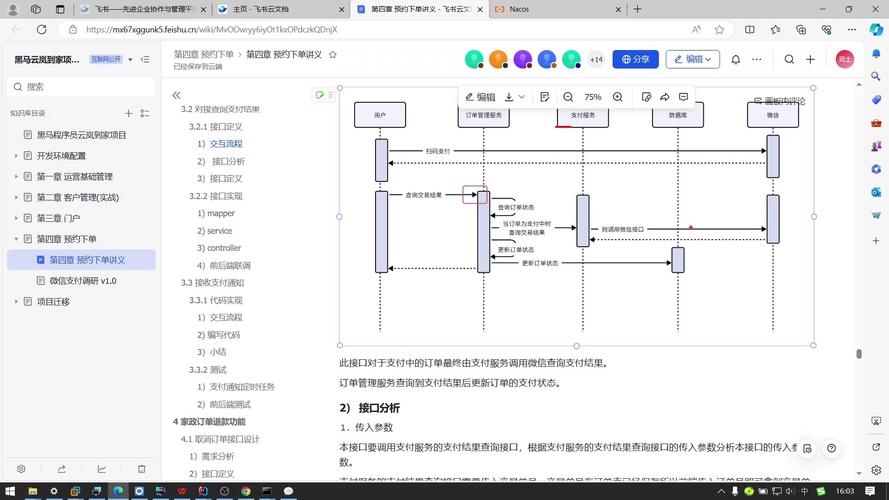Click the header search magnifier icon

789,59
